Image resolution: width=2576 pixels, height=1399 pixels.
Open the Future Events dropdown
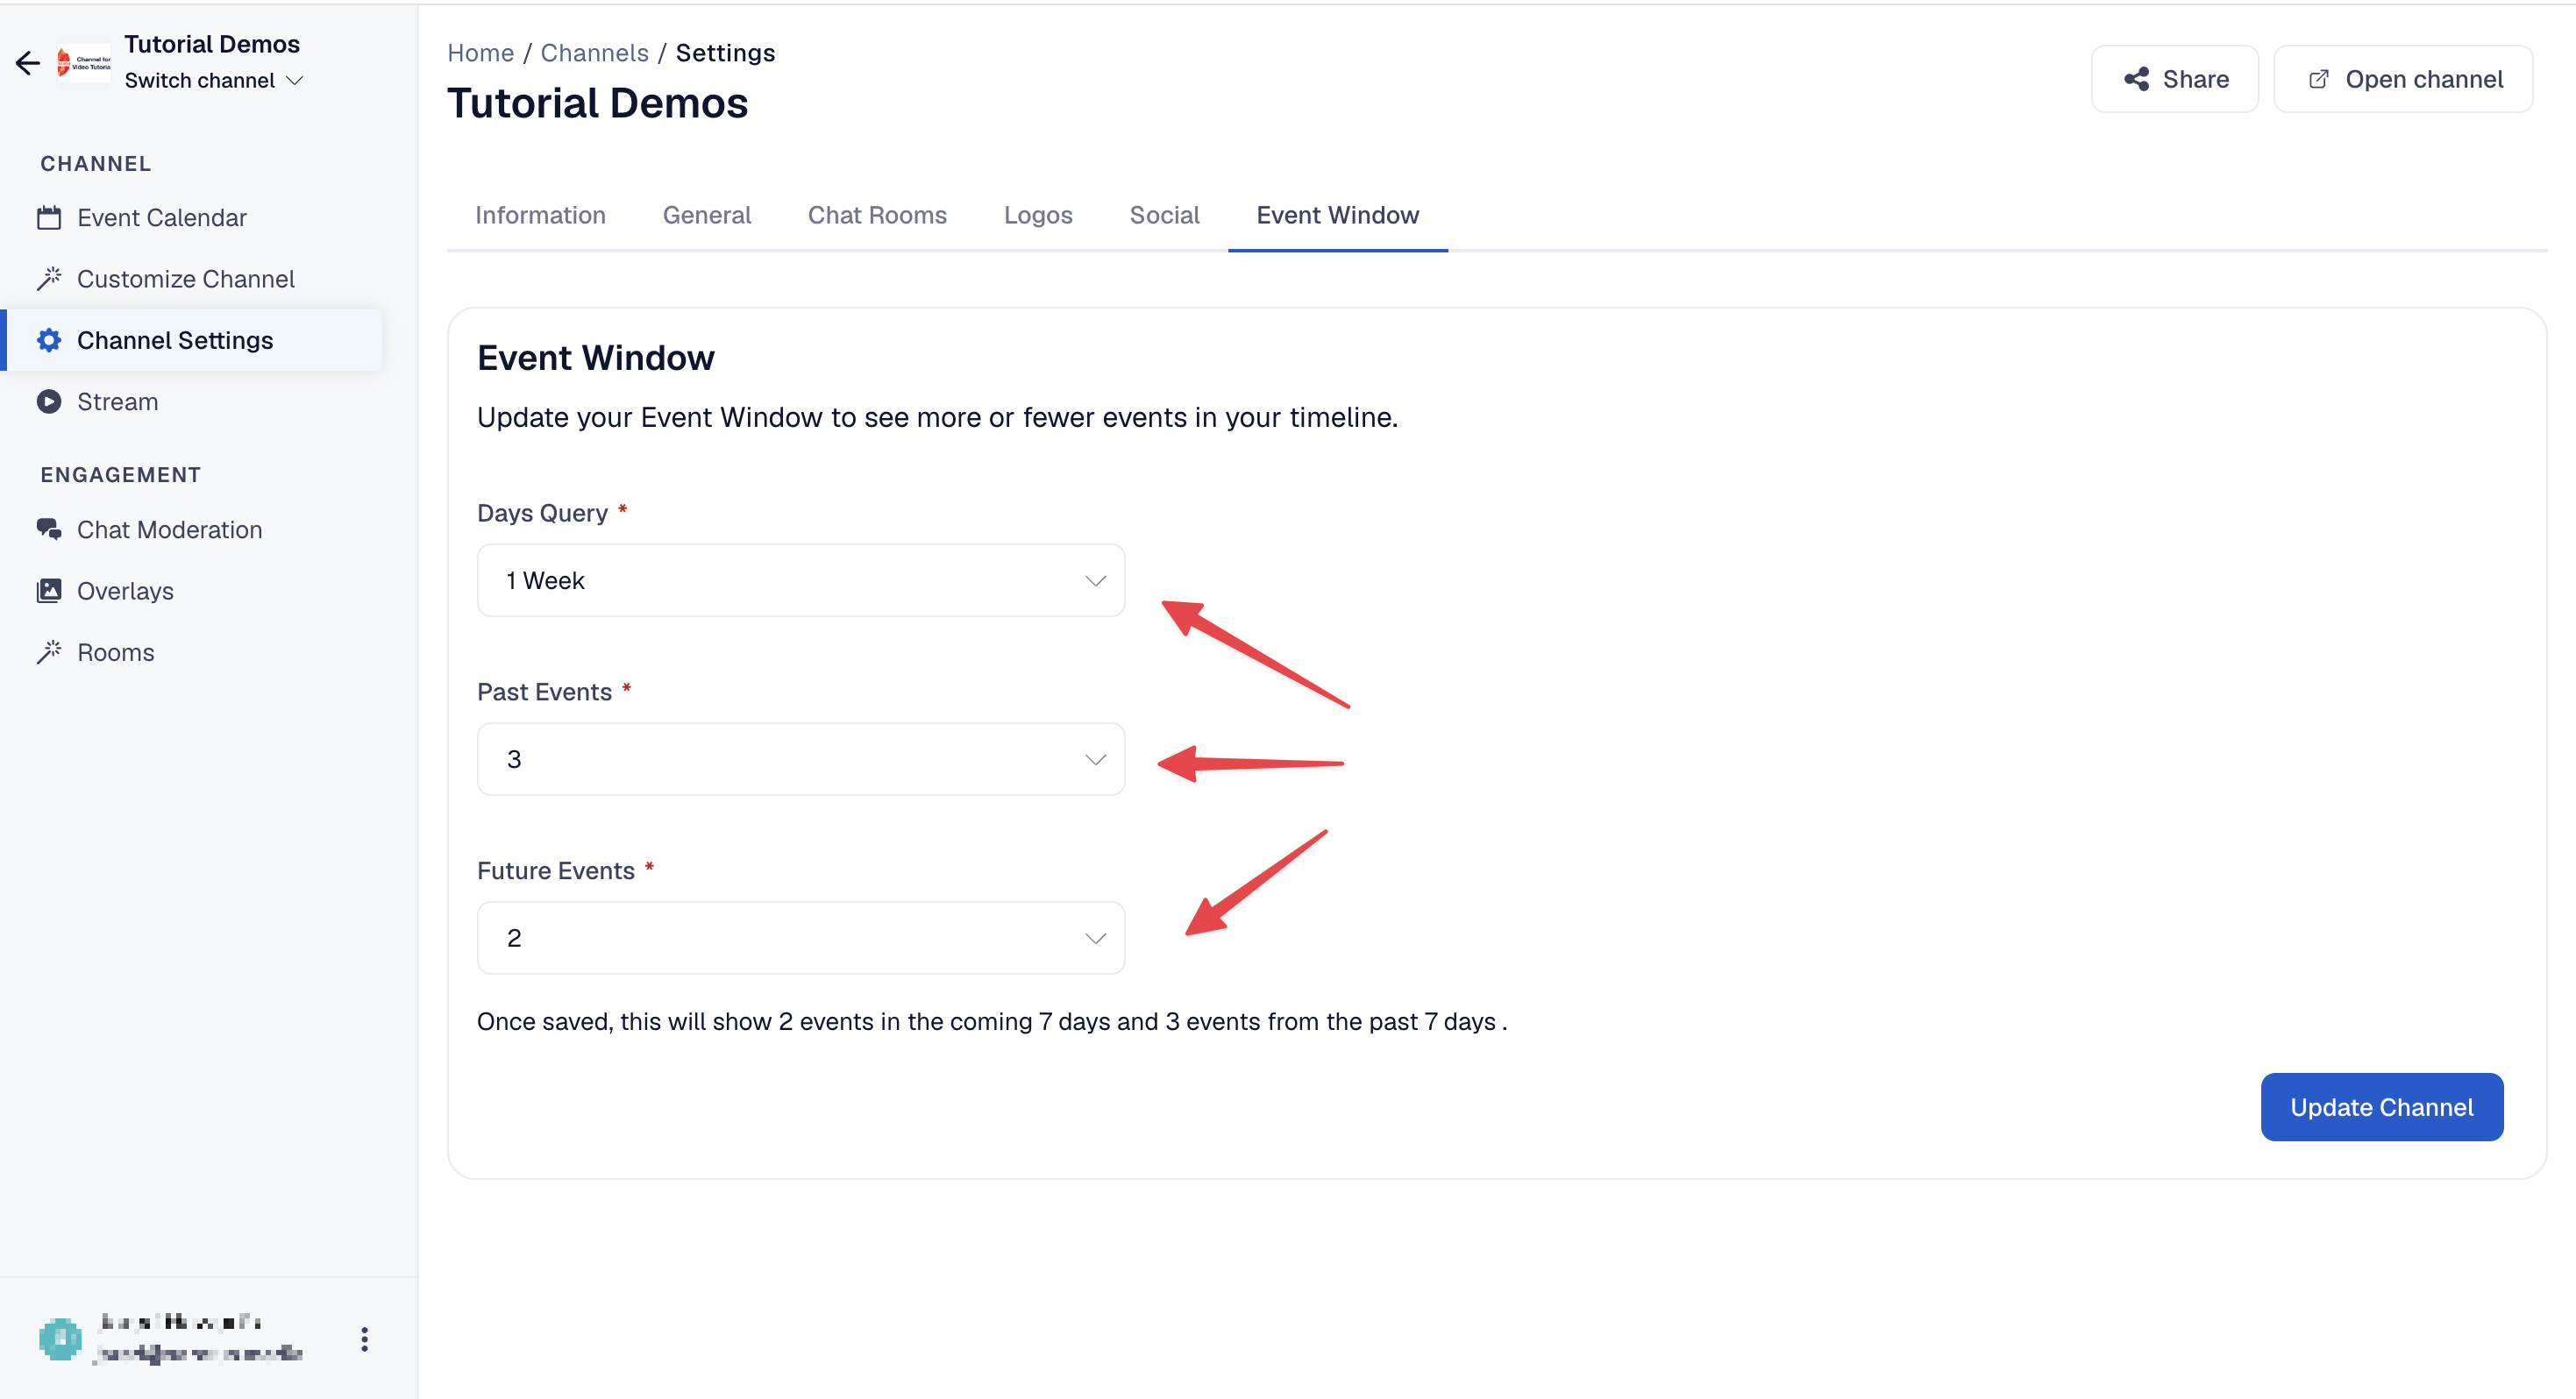pyautogui.click(x=801, y=938)
